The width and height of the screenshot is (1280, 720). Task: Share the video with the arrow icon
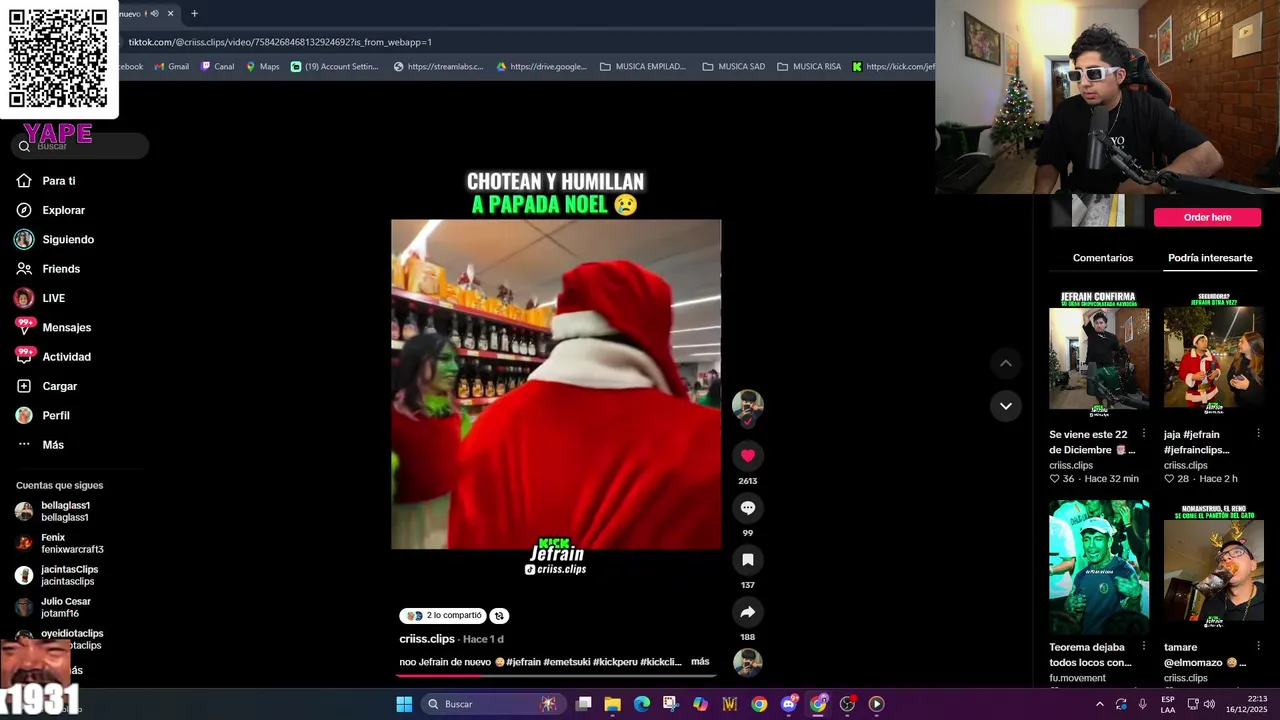[x=747, y=612]
